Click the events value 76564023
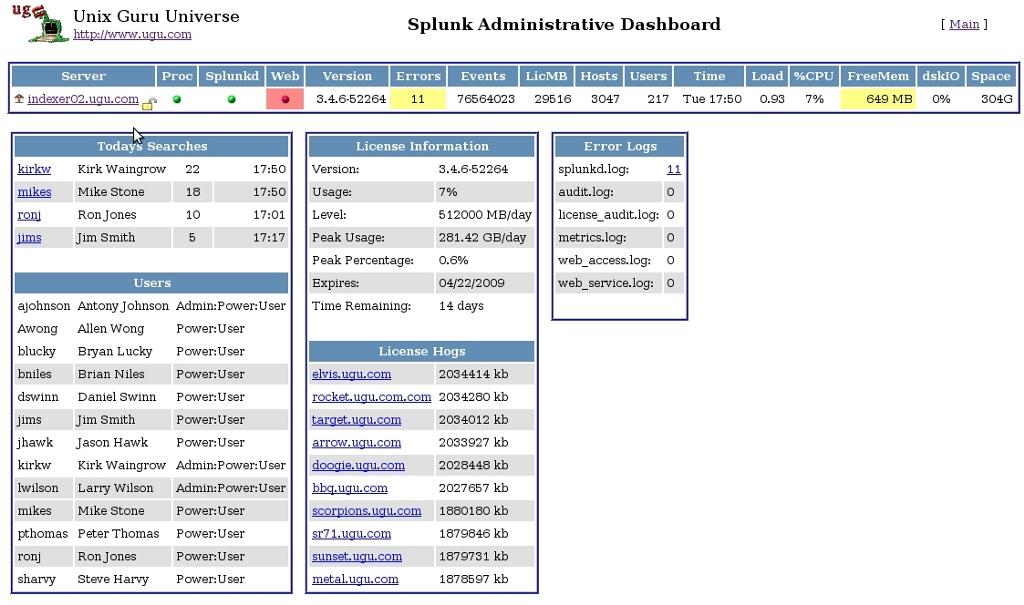1024x605 pixels. 485,99
